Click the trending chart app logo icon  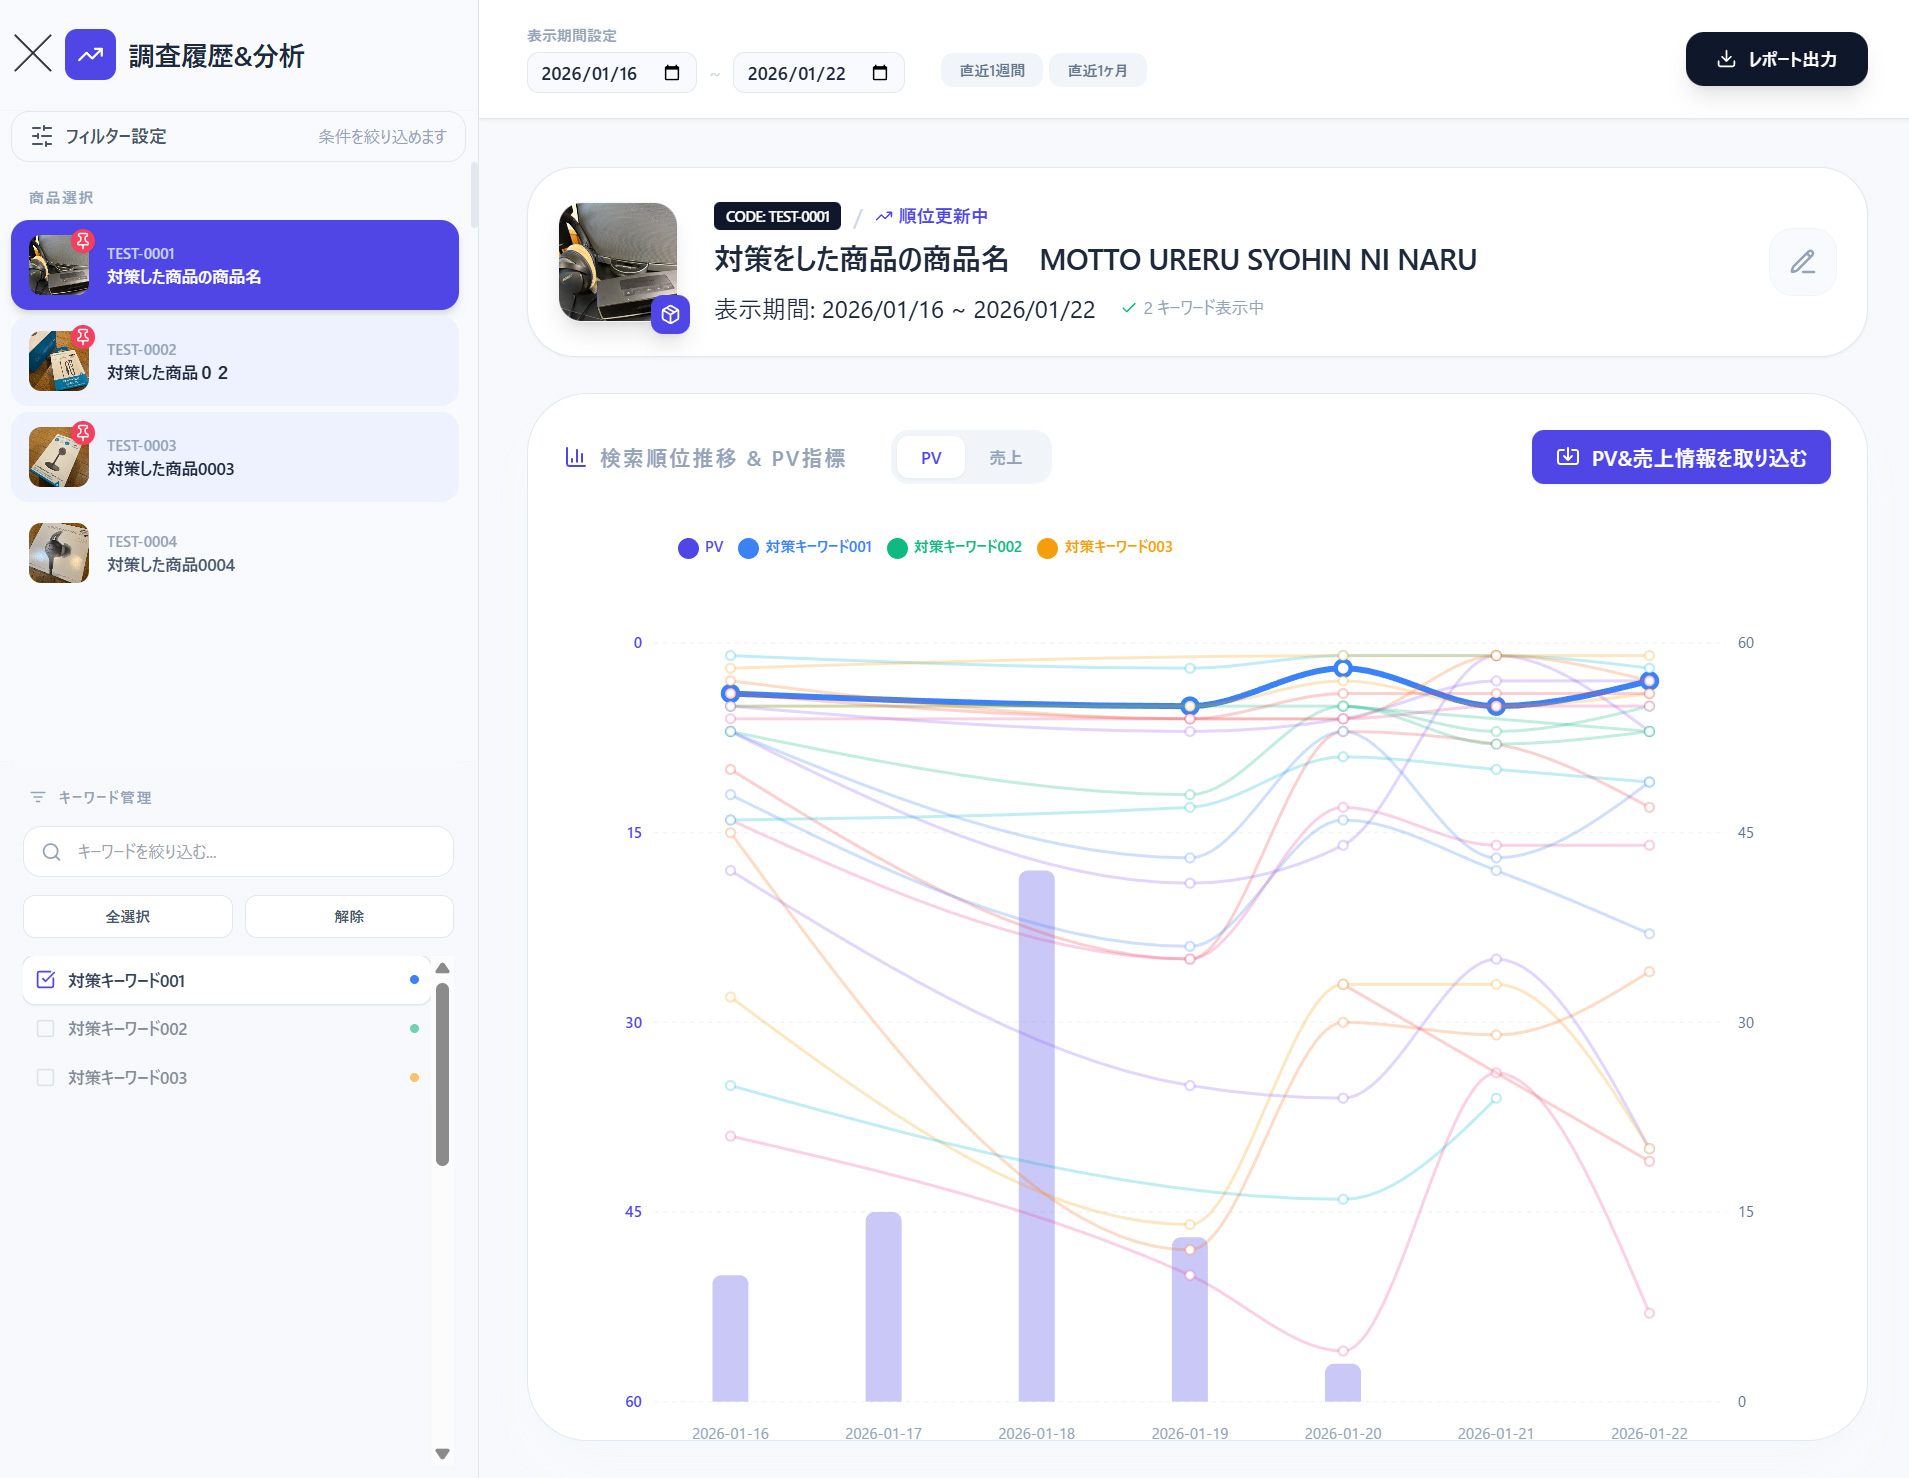coord(90,54)
